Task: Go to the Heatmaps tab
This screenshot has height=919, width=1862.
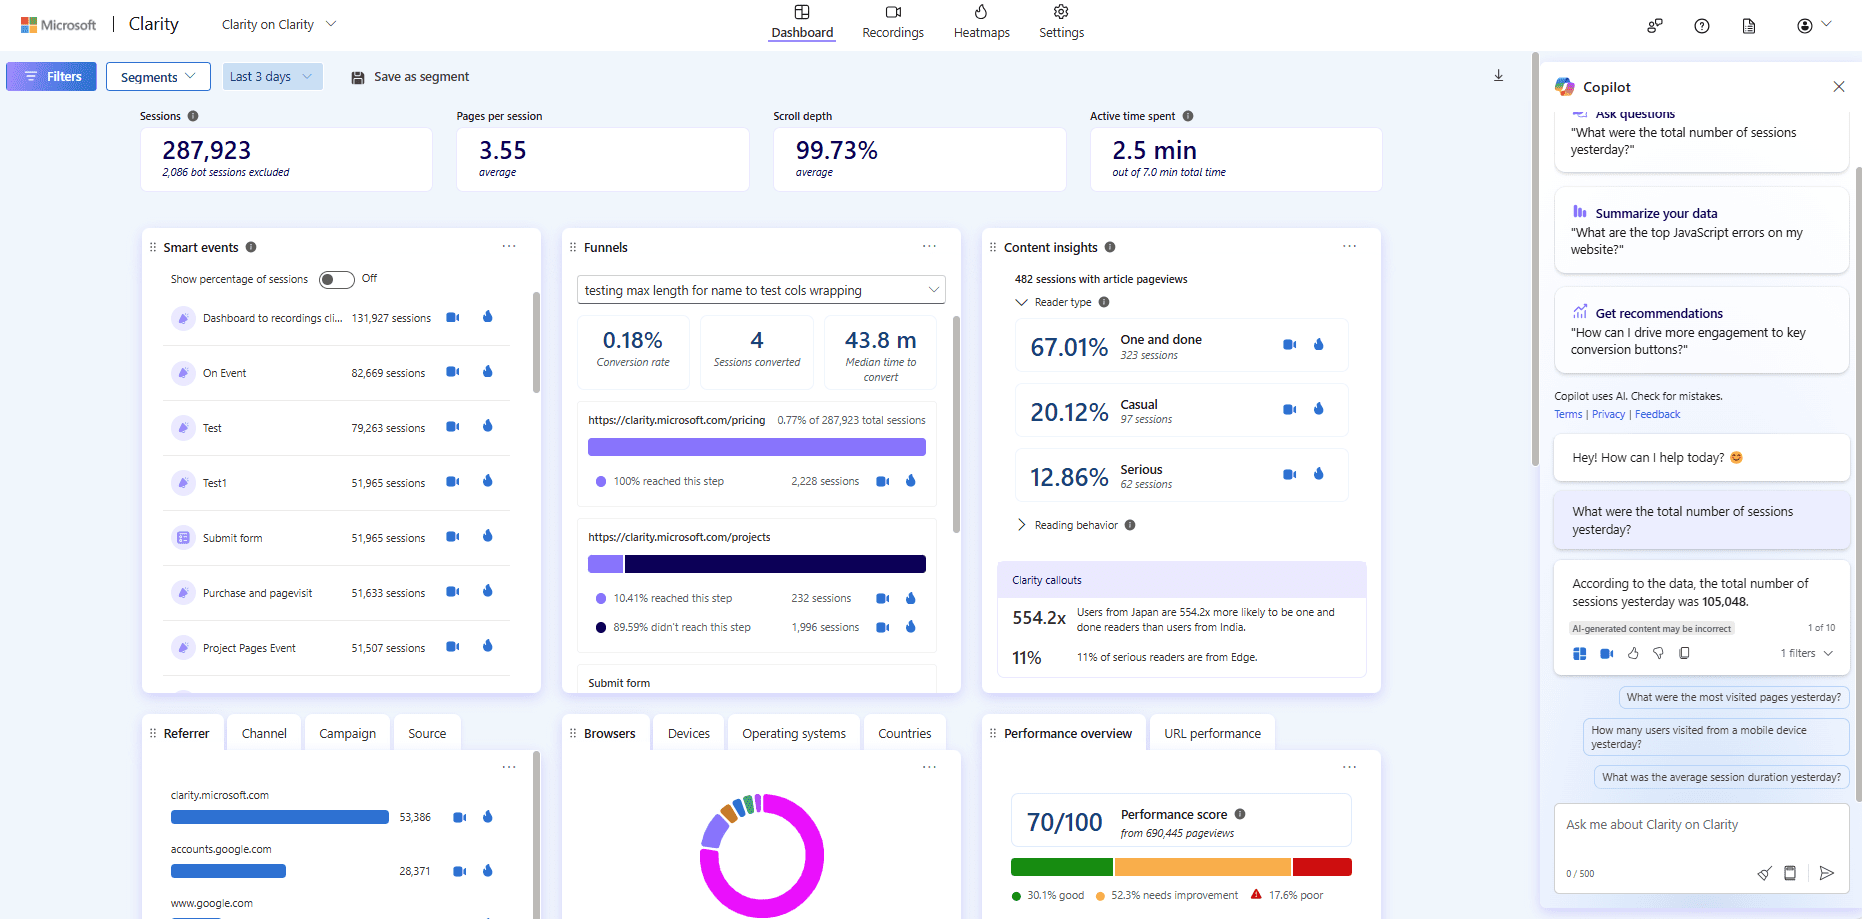Action: pyautogui.click(x=981, y=22)
